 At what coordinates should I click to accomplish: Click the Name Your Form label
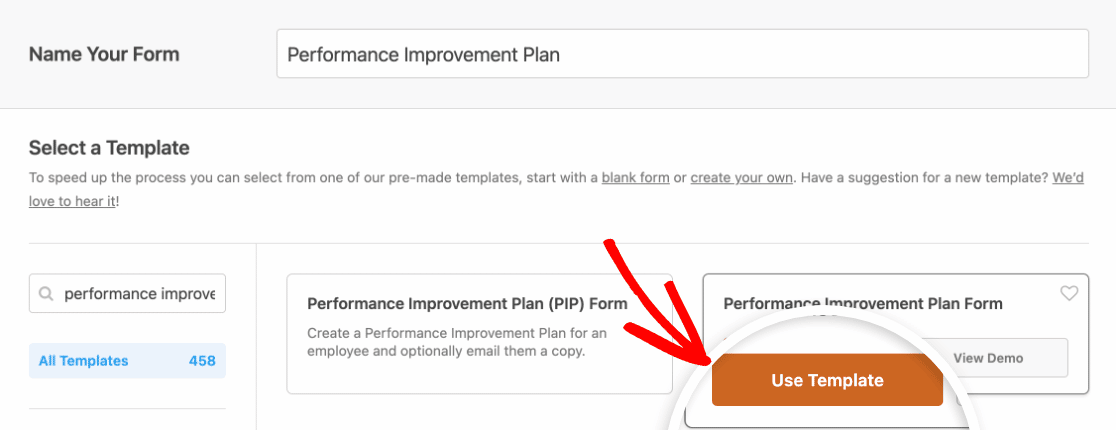click(x=104, y=54)
